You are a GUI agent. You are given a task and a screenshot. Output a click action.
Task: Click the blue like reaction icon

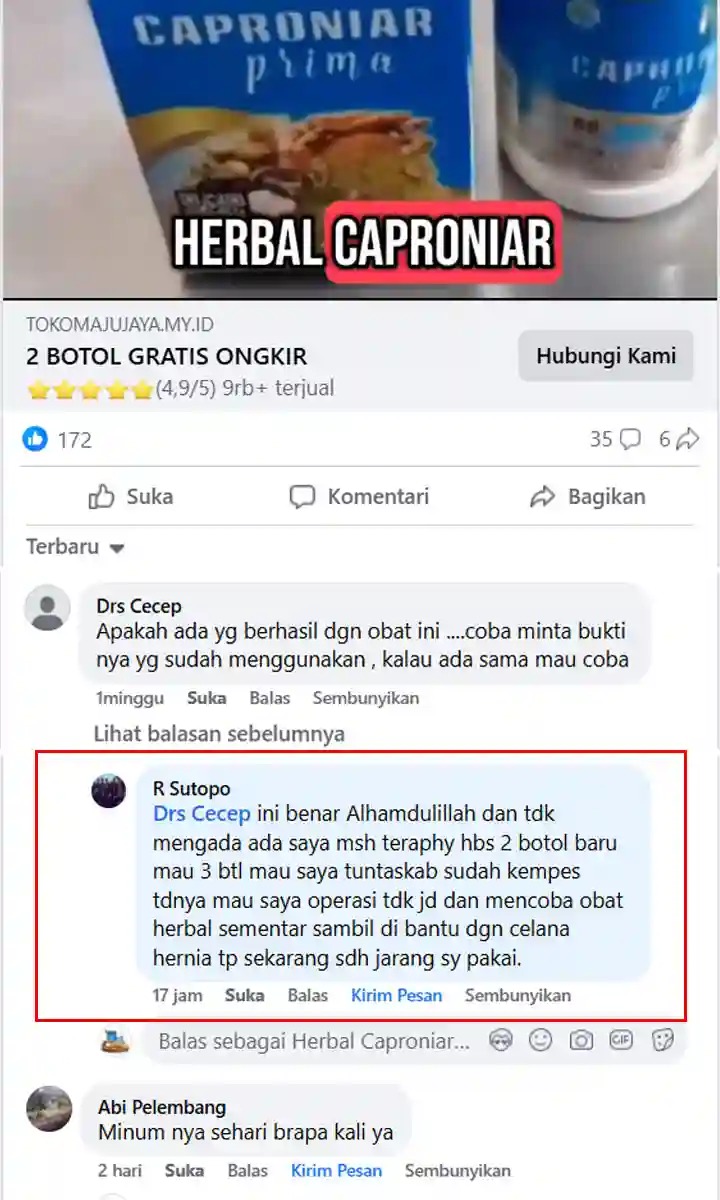point(35,439)
